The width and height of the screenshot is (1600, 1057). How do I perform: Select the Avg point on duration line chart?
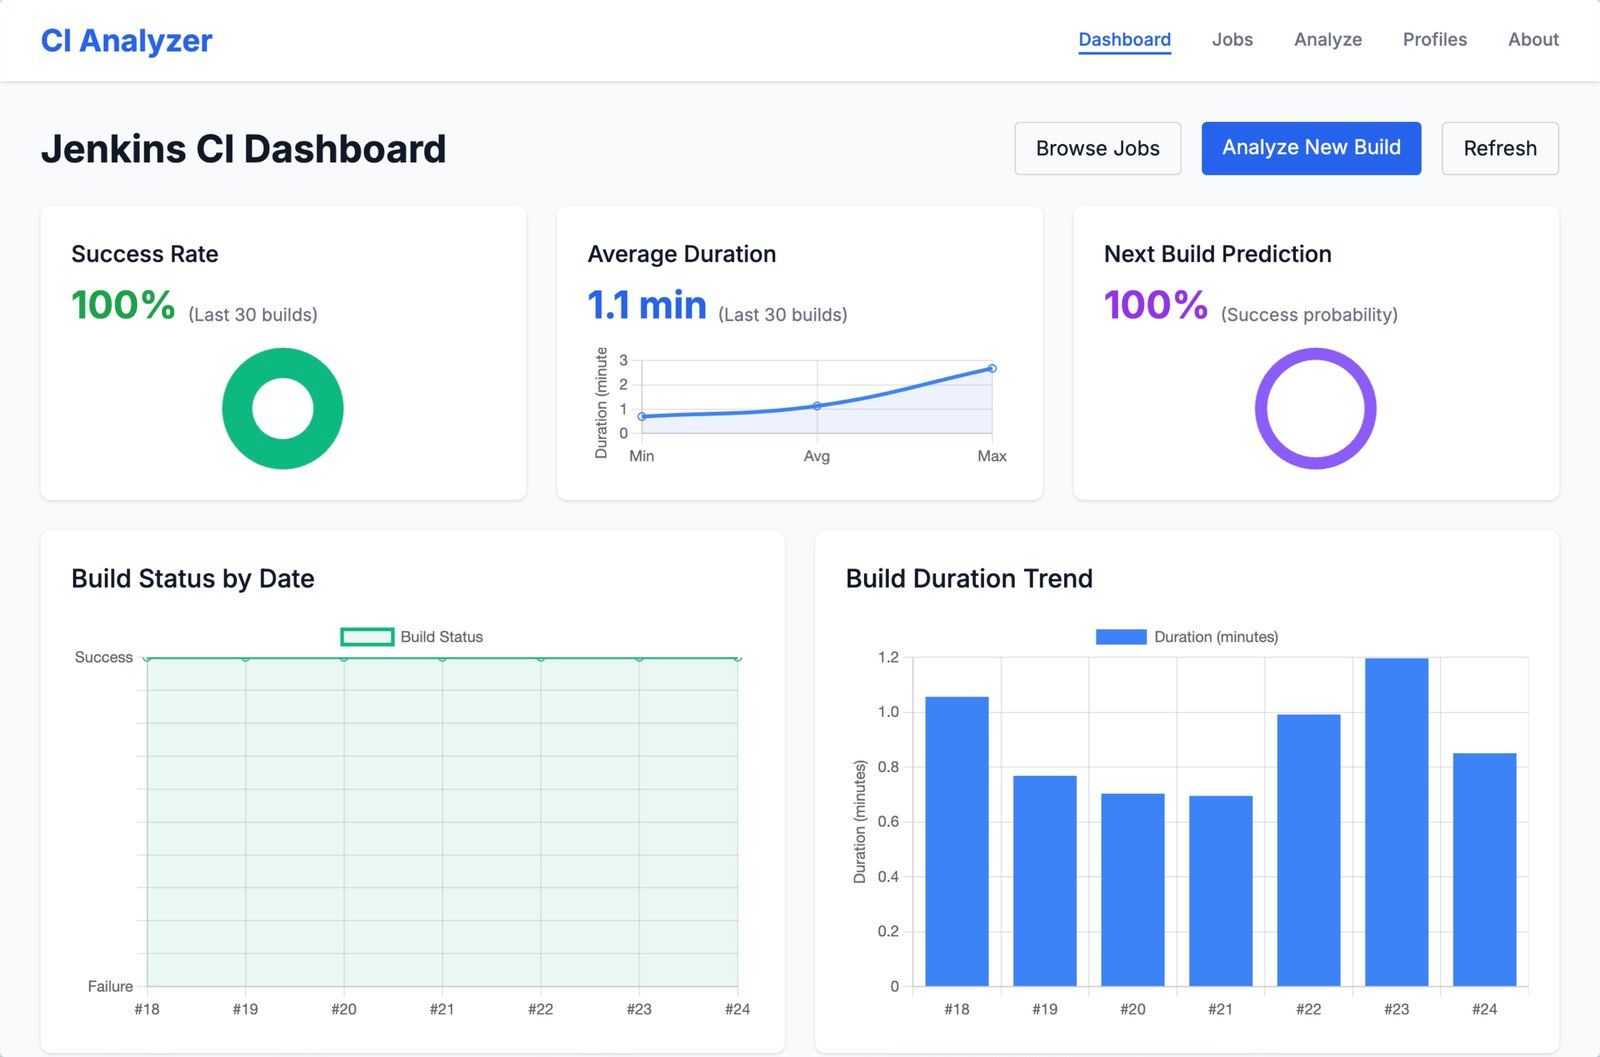coord(817,405)
